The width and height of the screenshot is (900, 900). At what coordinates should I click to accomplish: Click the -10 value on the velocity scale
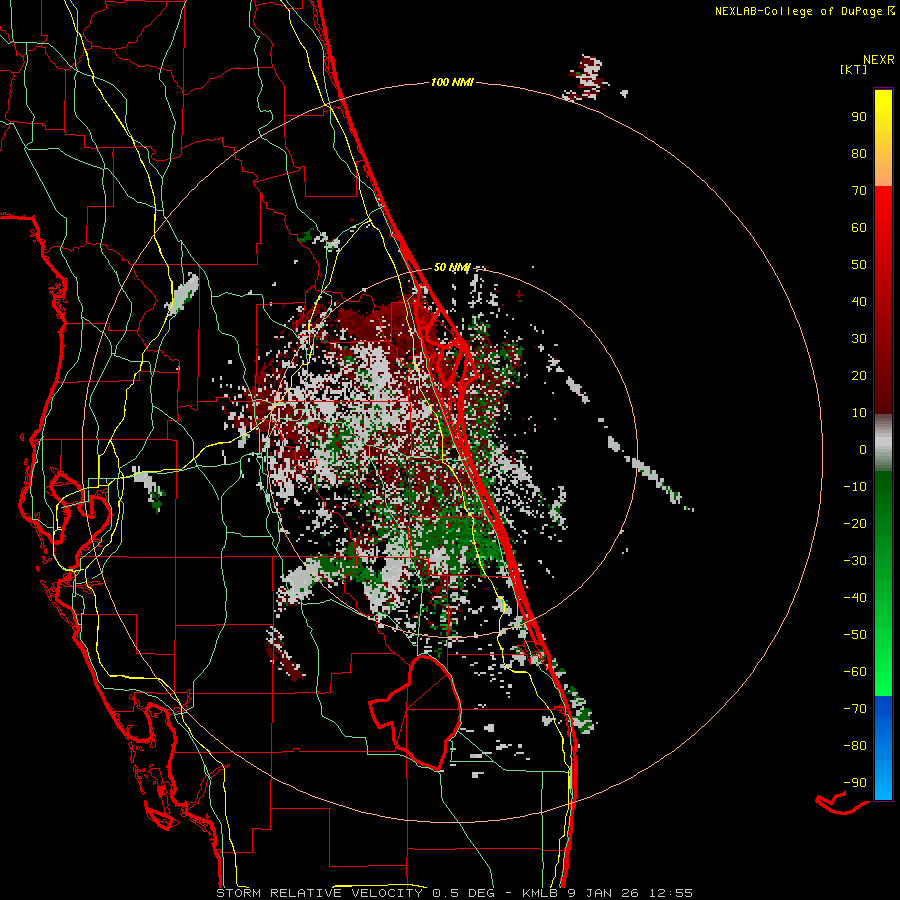click(x=855, y=487)
